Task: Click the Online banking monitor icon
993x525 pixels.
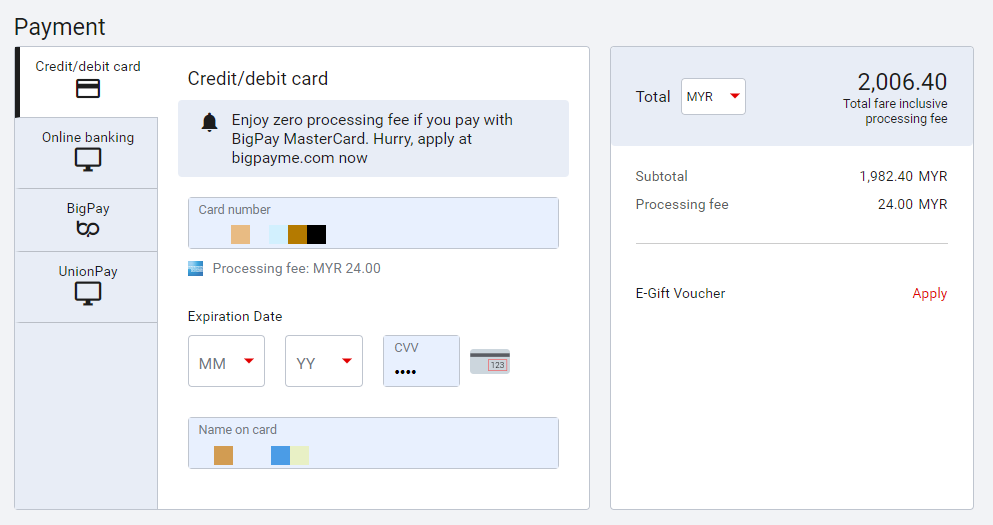Action: 88,160
